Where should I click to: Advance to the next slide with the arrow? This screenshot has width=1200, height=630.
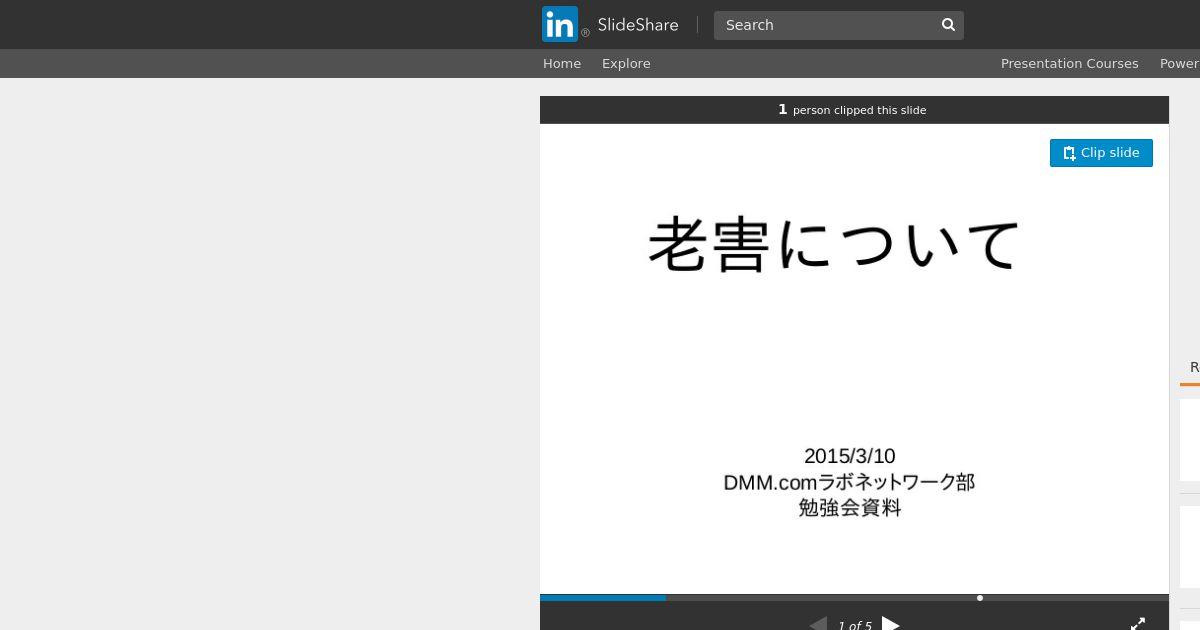pos(891,624)
